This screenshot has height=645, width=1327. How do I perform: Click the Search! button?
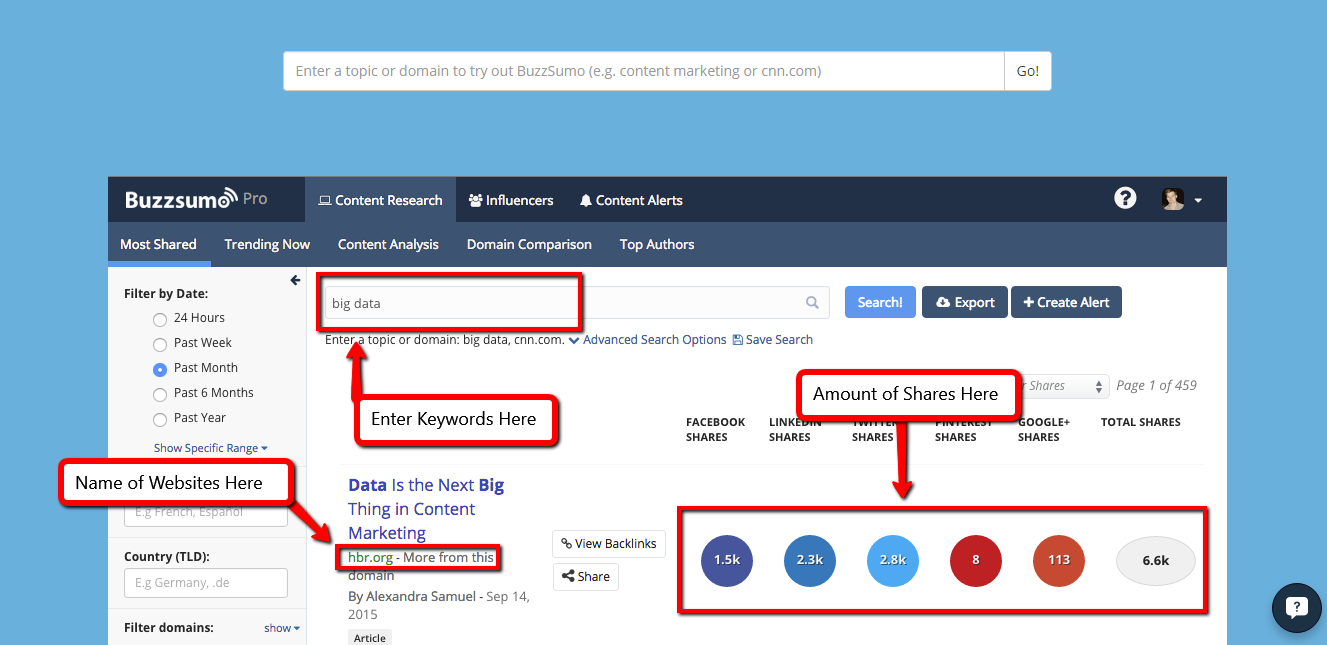point(880,302)
